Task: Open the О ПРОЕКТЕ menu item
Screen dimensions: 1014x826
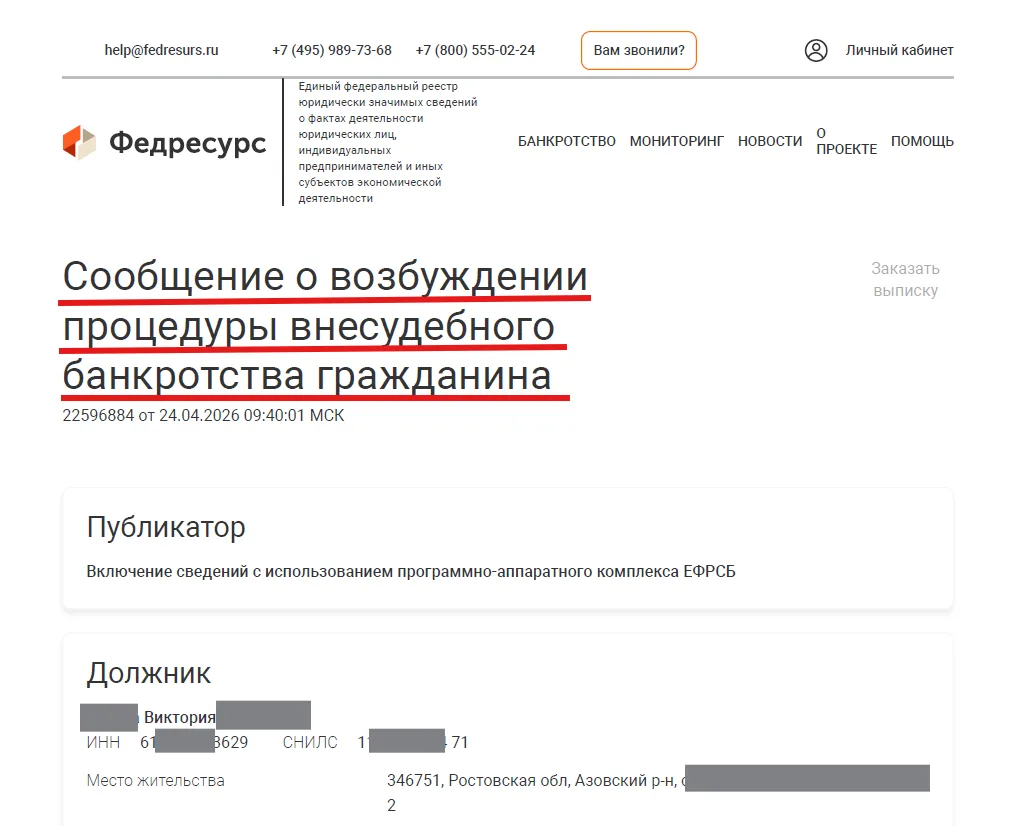Action: click(847, 141)
